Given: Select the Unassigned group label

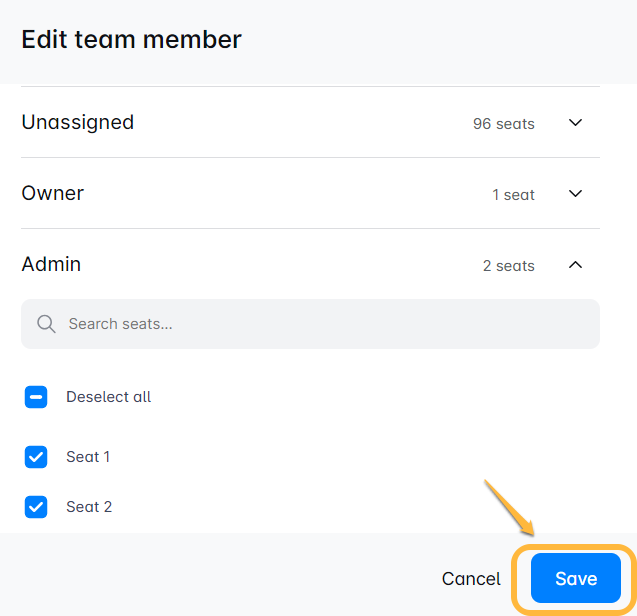Looking at the screenshot, I should pyautogui.click(x=78, y=122).
